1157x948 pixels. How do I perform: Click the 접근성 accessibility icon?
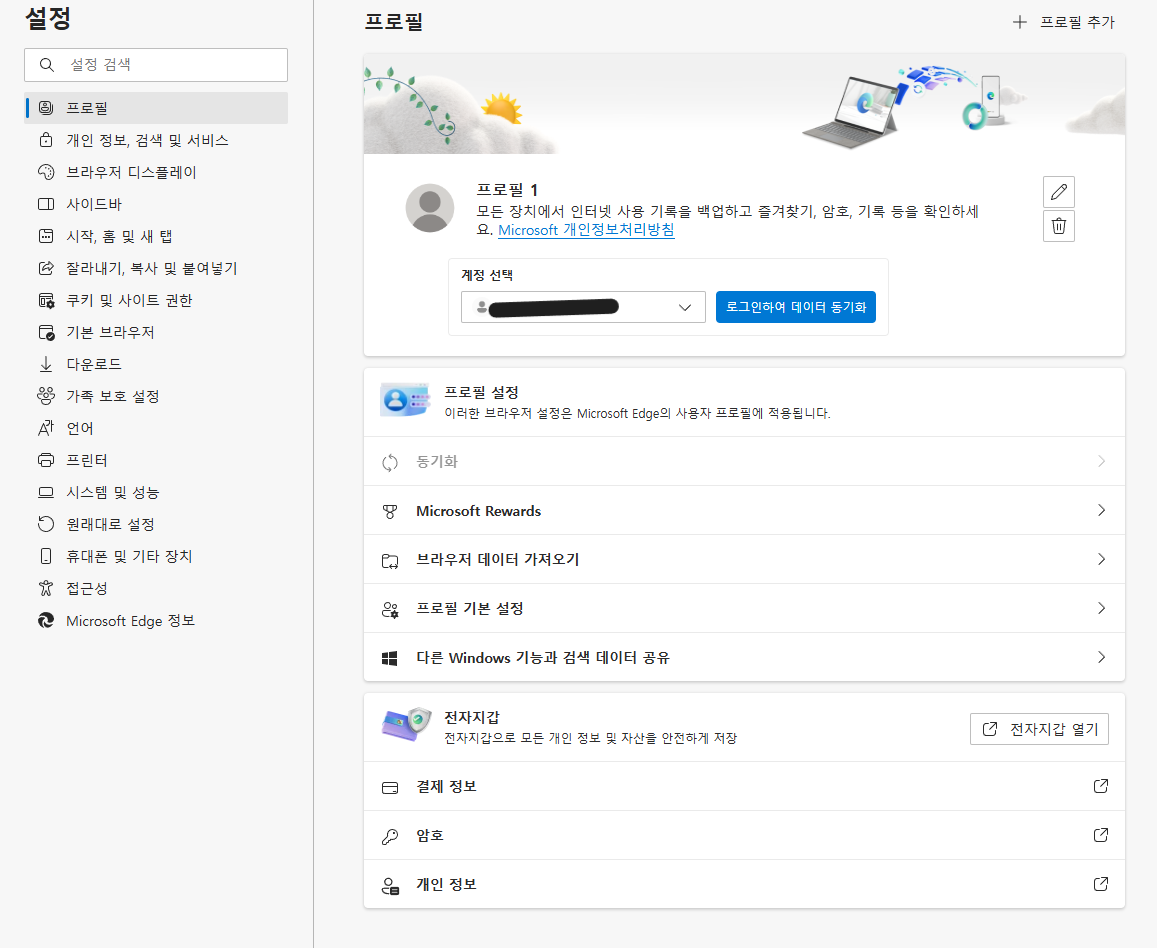pyautogui.click(x=46, y=588)
